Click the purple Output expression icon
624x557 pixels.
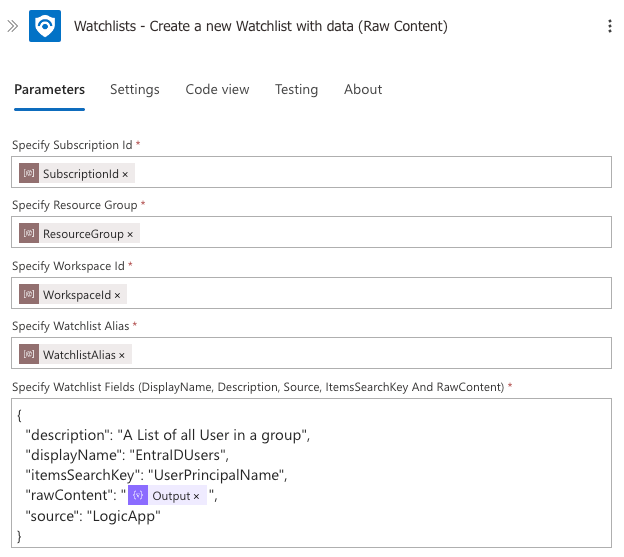[138, 495]
